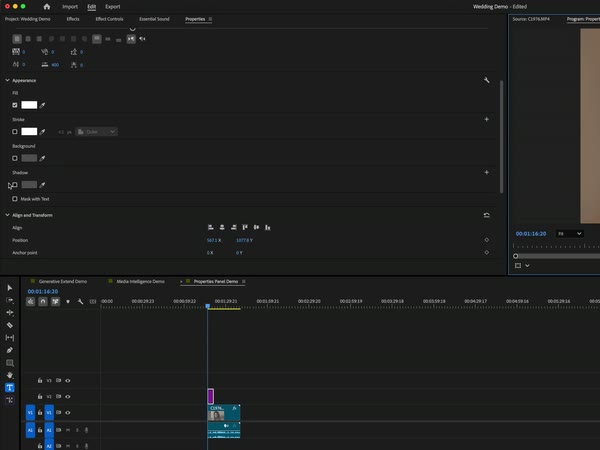Check Mask with Text
This screenshot has height=450, width=600.
(x=15, y=199)
